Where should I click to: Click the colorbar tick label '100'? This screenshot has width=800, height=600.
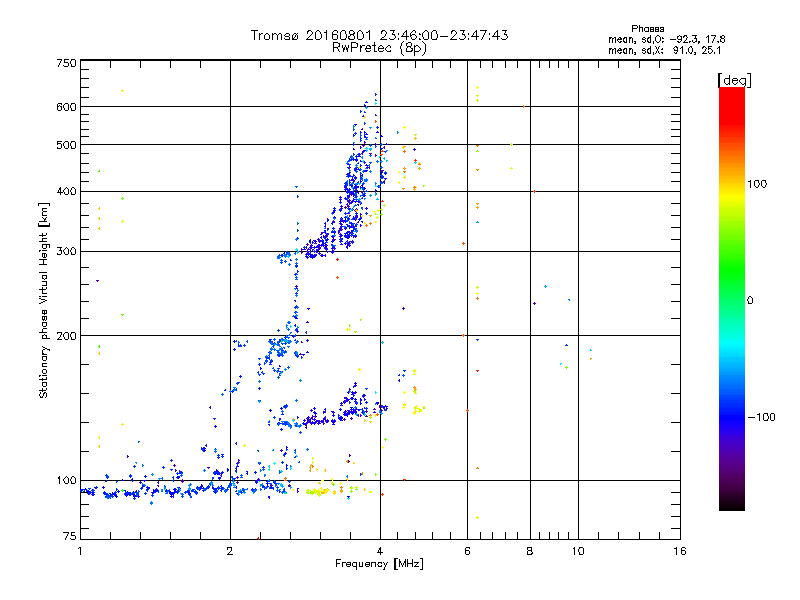point(757,184)
